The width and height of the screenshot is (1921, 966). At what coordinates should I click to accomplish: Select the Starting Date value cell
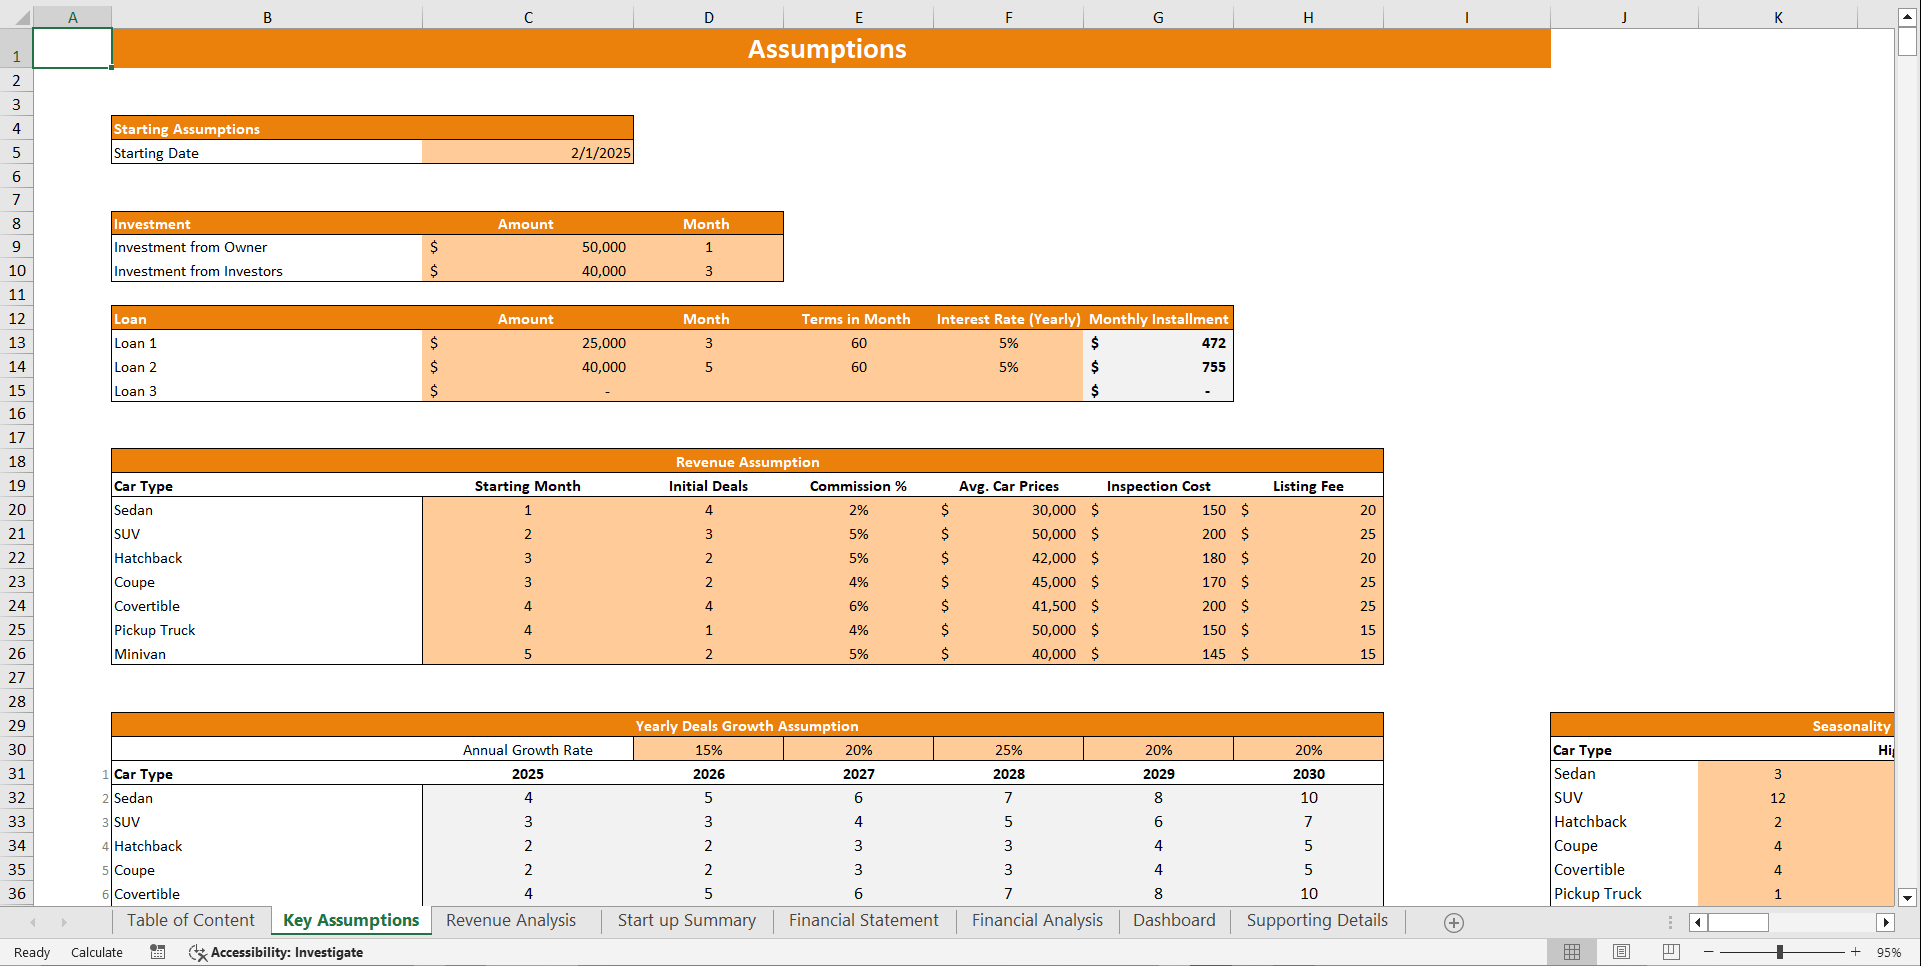[x=528, y=152]
